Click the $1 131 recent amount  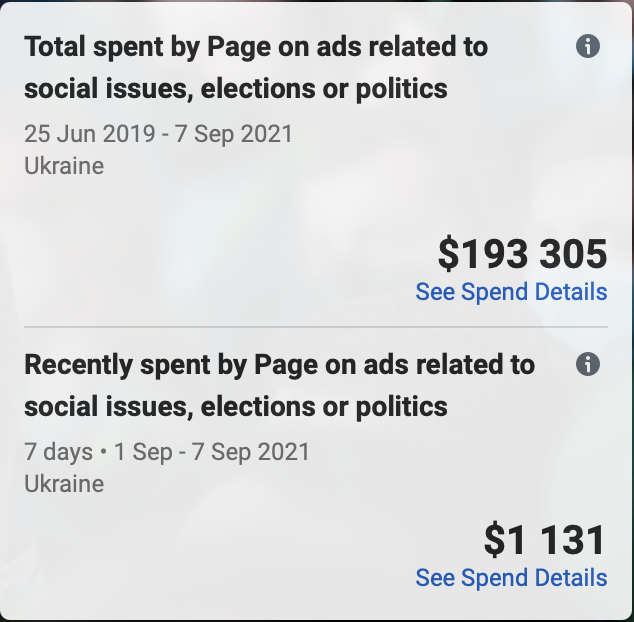545,539
